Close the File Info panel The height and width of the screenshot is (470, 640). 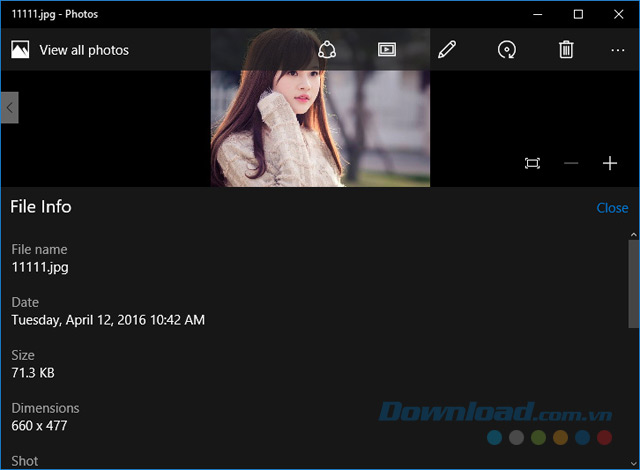(x=612, y=208)
